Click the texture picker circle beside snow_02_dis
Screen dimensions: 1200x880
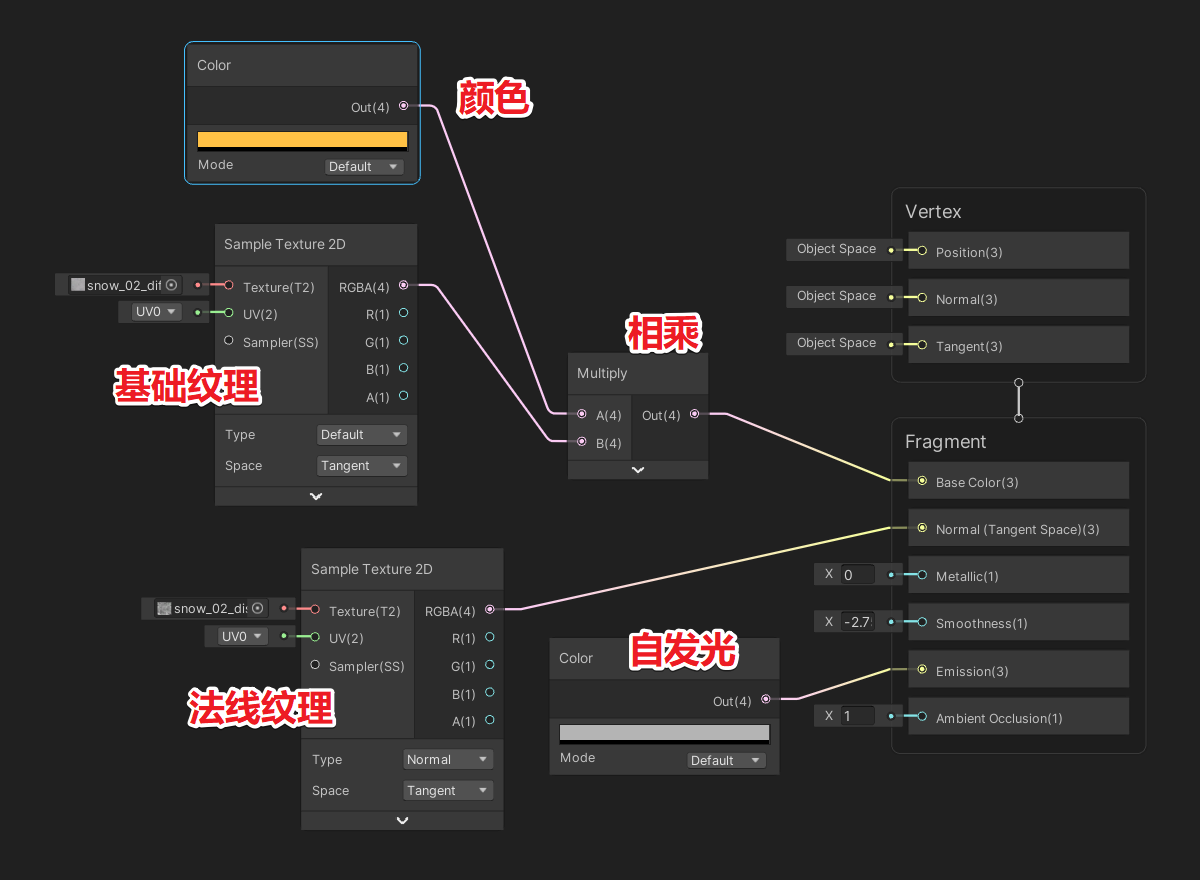click(x=257, y=608)
